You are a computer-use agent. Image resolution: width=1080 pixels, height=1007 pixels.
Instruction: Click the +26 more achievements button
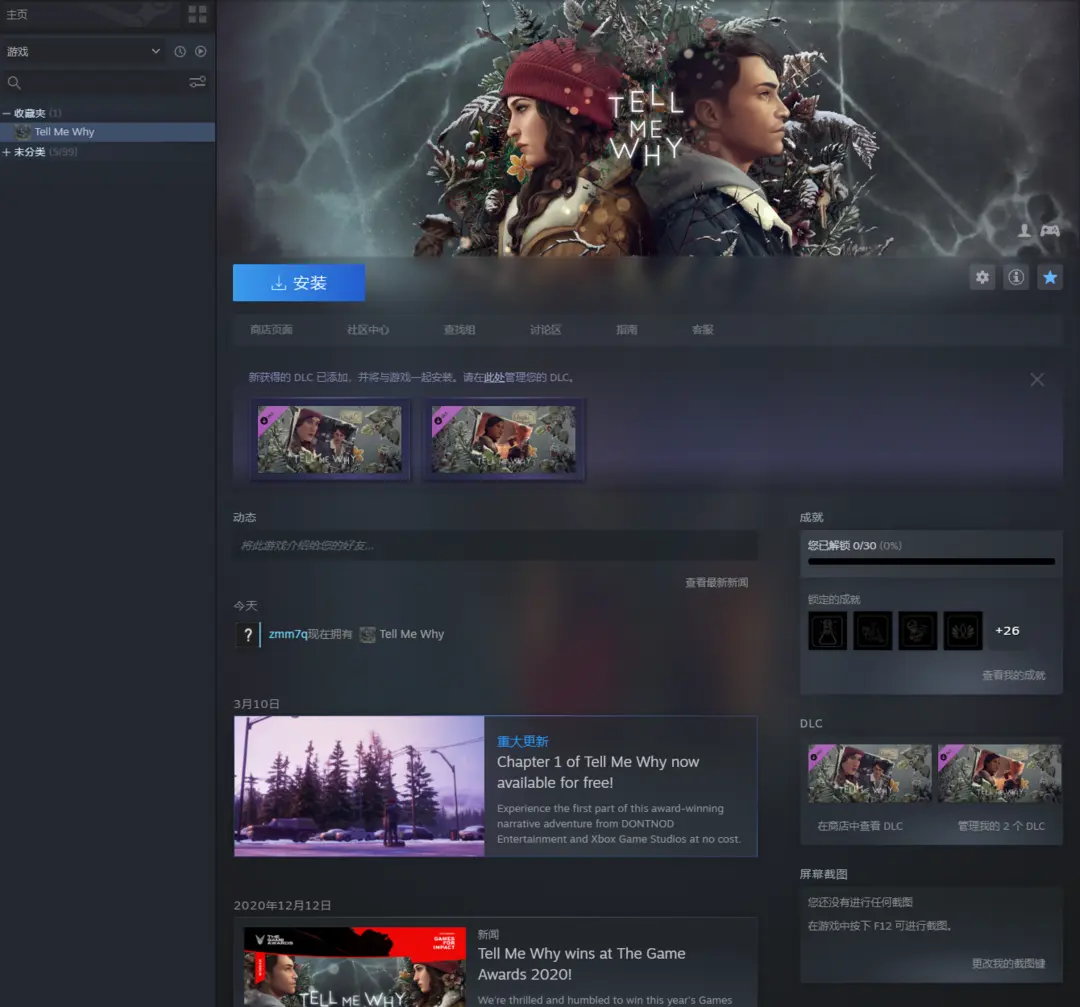pos(1007,630)
